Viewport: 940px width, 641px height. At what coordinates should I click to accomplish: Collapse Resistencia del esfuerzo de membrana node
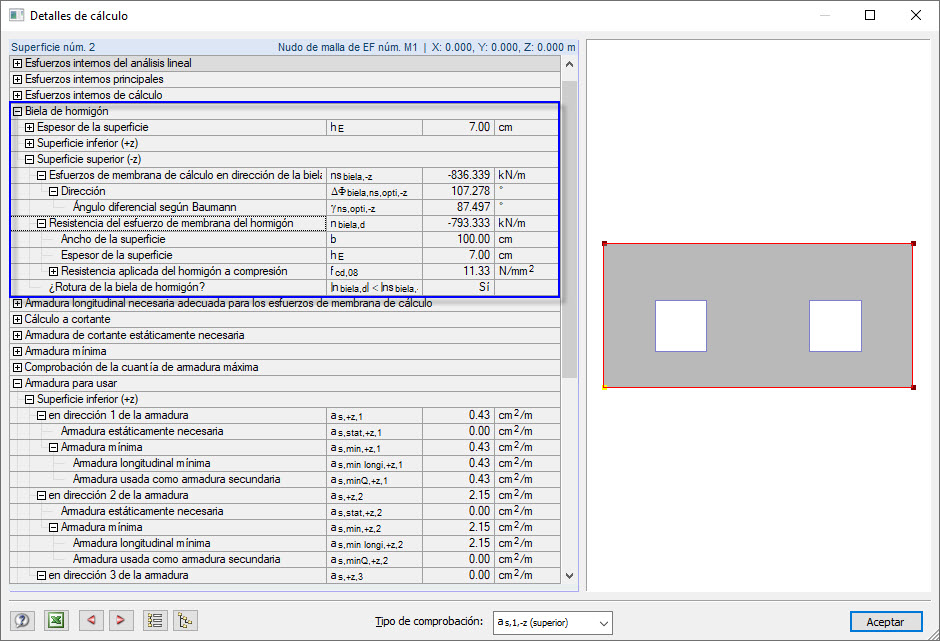tap(41, 223)
